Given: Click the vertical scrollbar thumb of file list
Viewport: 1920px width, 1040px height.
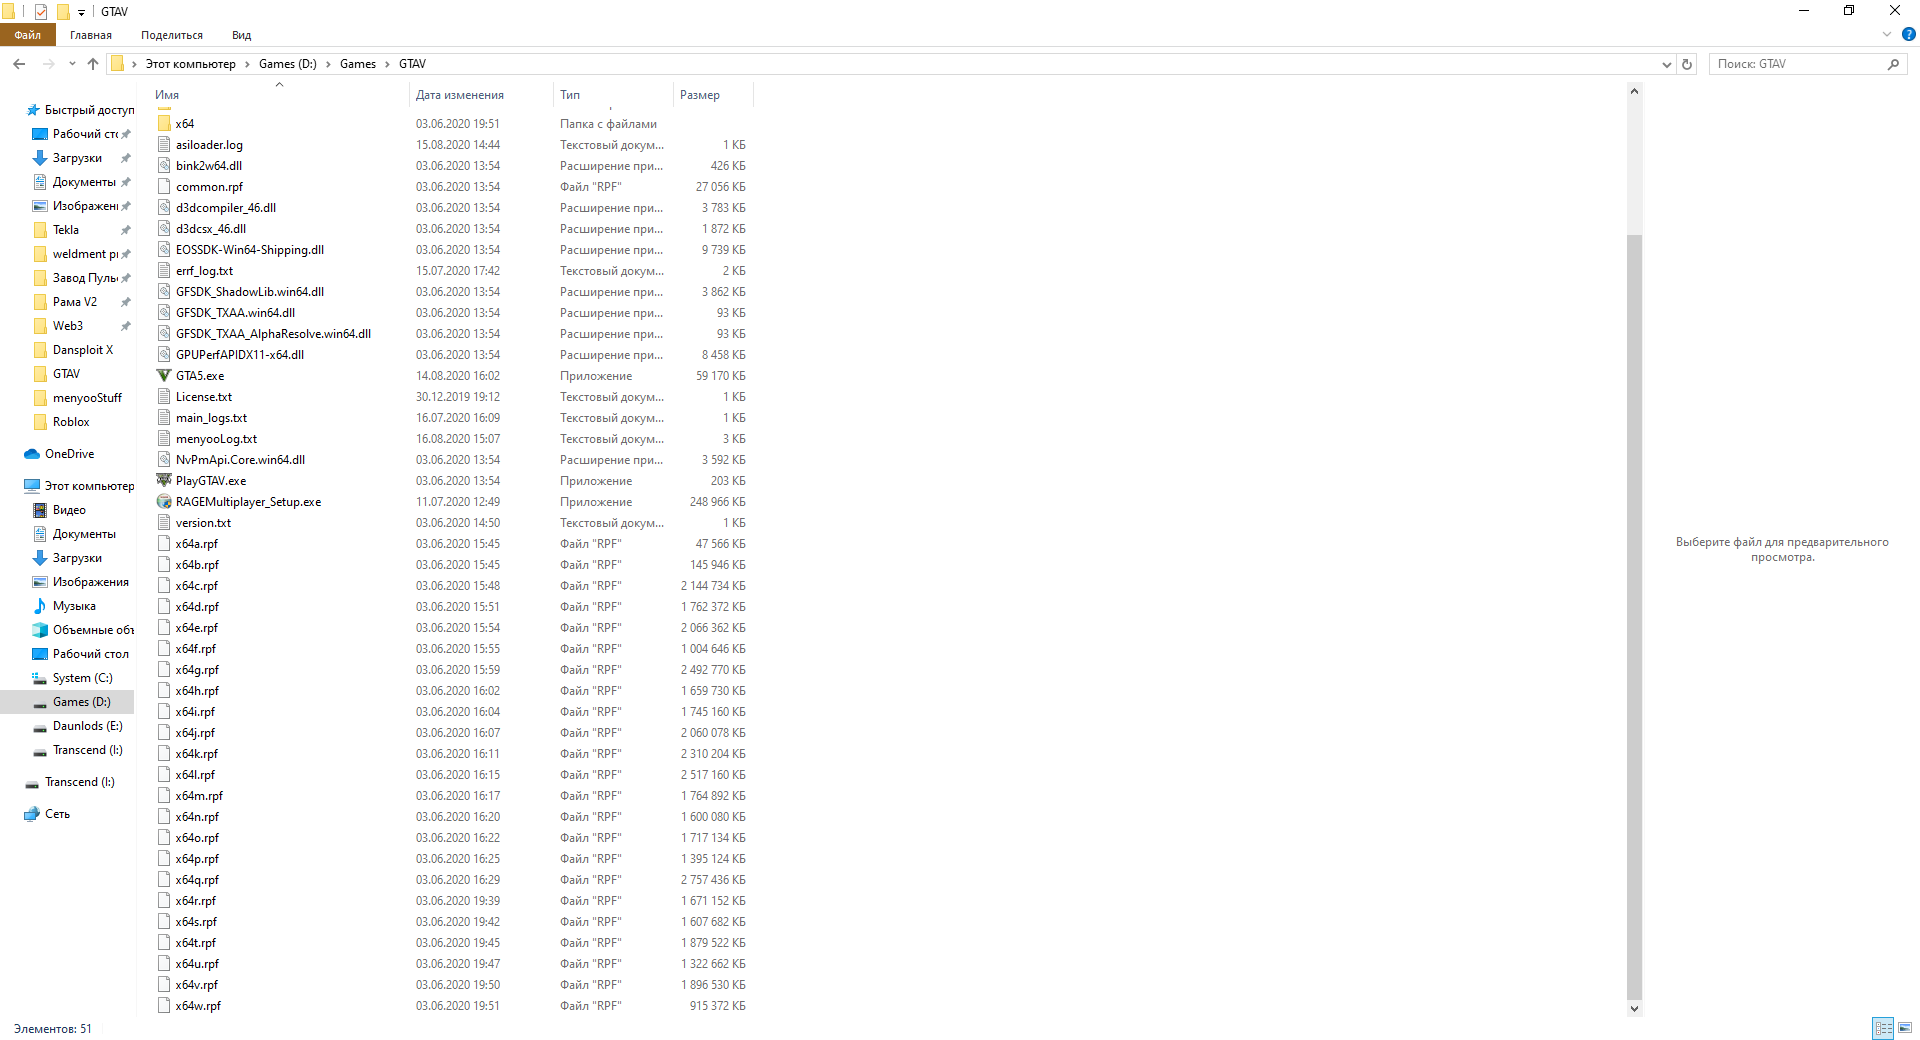Looking at the screenshot, I should 1634,616.
